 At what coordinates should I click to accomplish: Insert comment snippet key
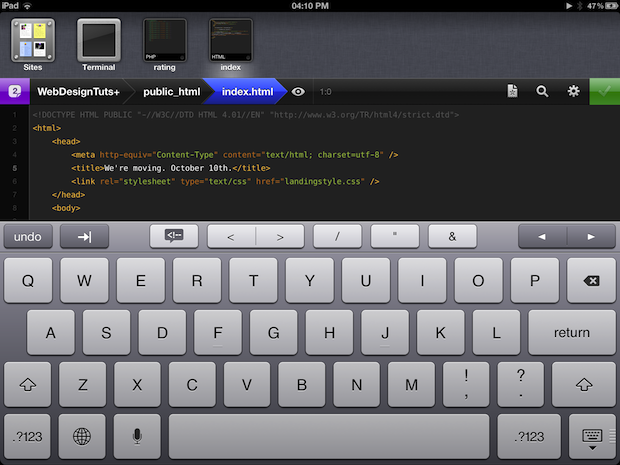pos(174,236)
